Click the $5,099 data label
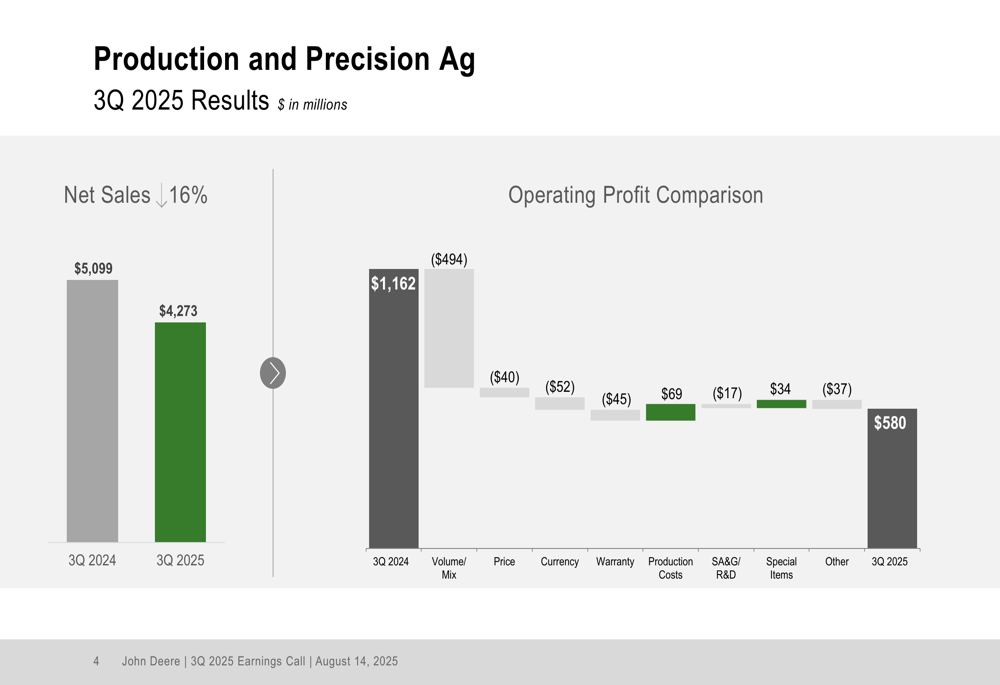This screenshot has height=685, width=1000. tap(93, 269)
